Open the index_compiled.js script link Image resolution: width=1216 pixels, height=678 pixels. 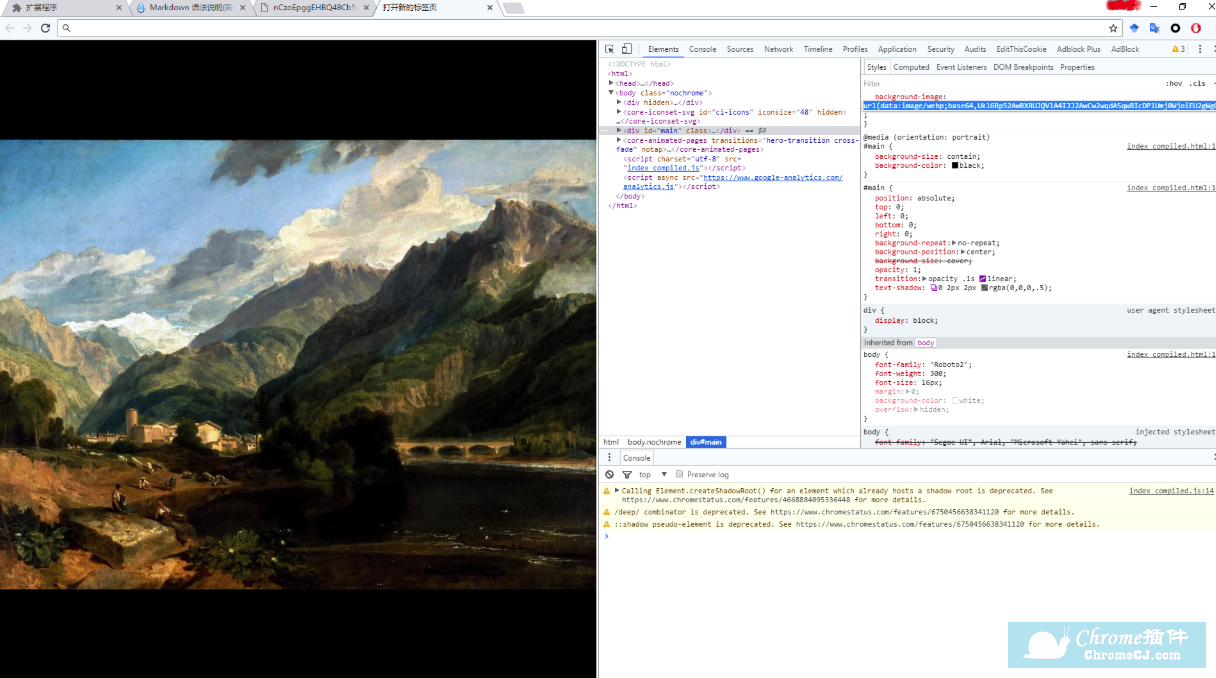point(663,168)
